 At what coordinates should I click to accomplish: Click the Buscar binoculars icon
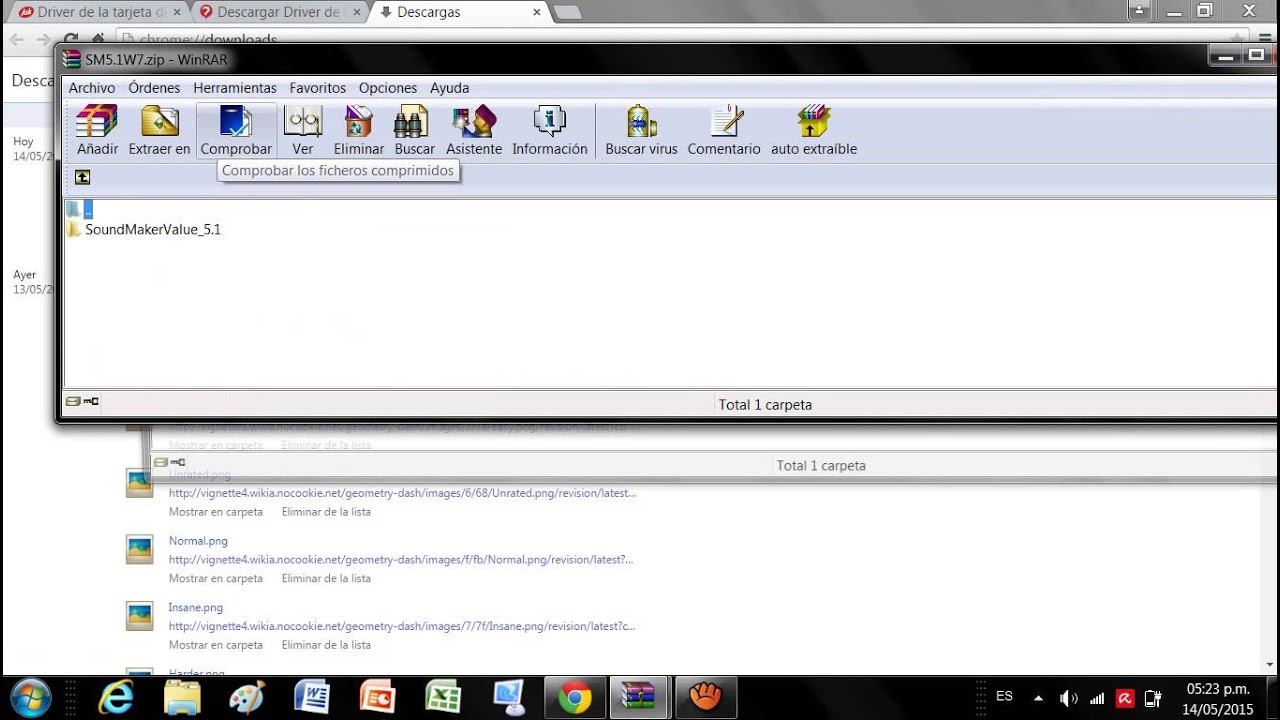click(x=414, y=130)
